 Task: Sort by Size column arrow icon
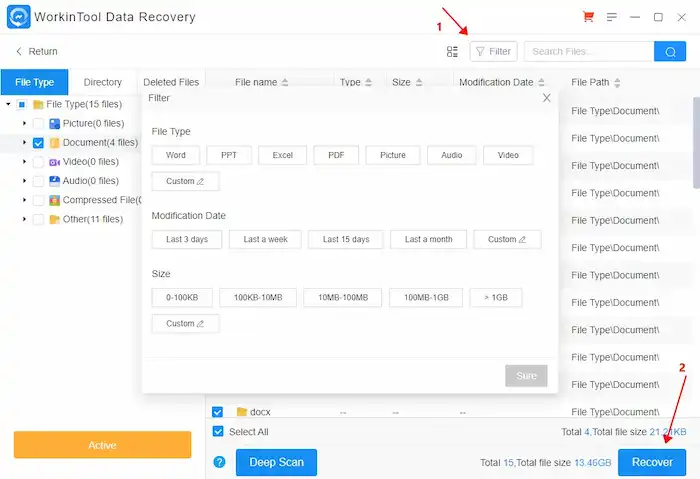tap(419, 82)
